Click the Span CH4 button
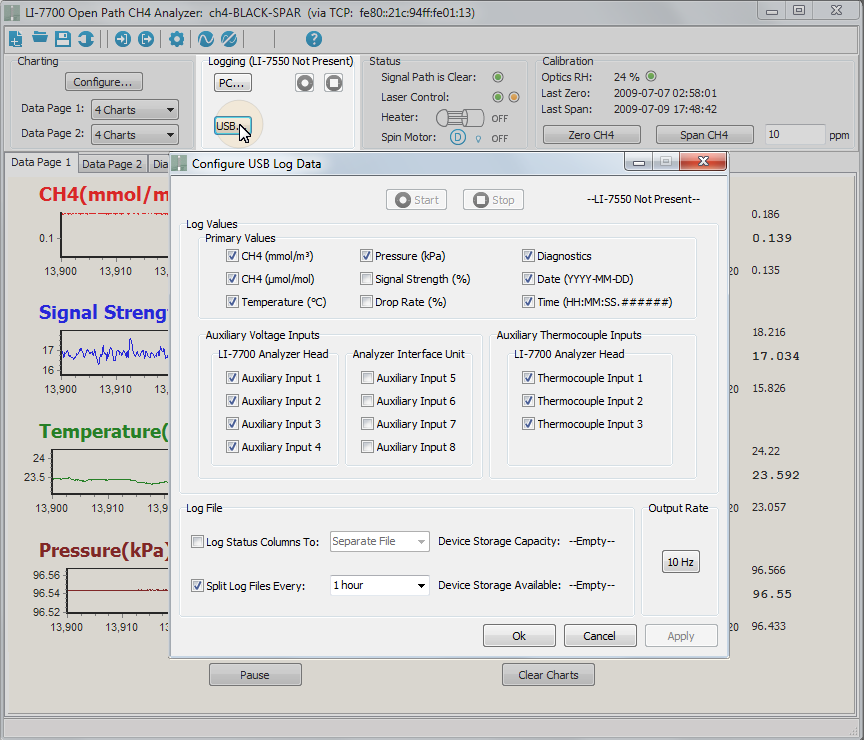The height and width of the screenshot is (740, 864). pos(704,135)
